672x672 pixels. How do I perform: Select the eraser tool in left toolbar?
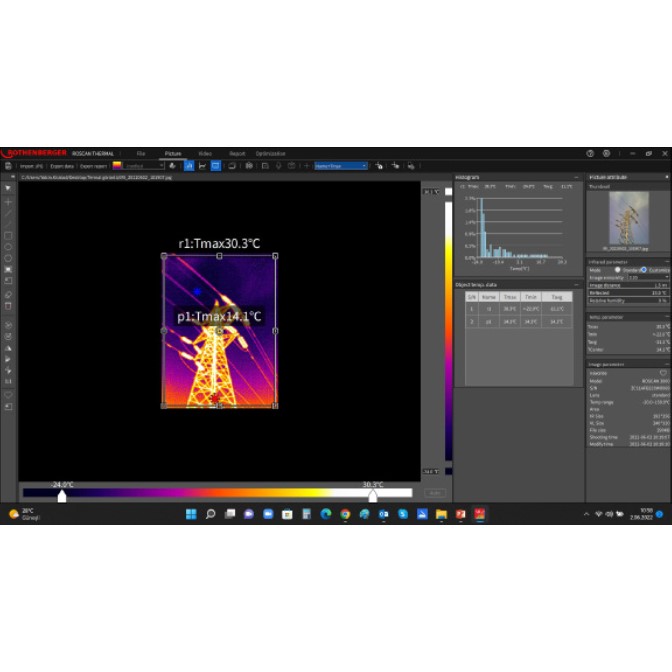coord(8,295)
